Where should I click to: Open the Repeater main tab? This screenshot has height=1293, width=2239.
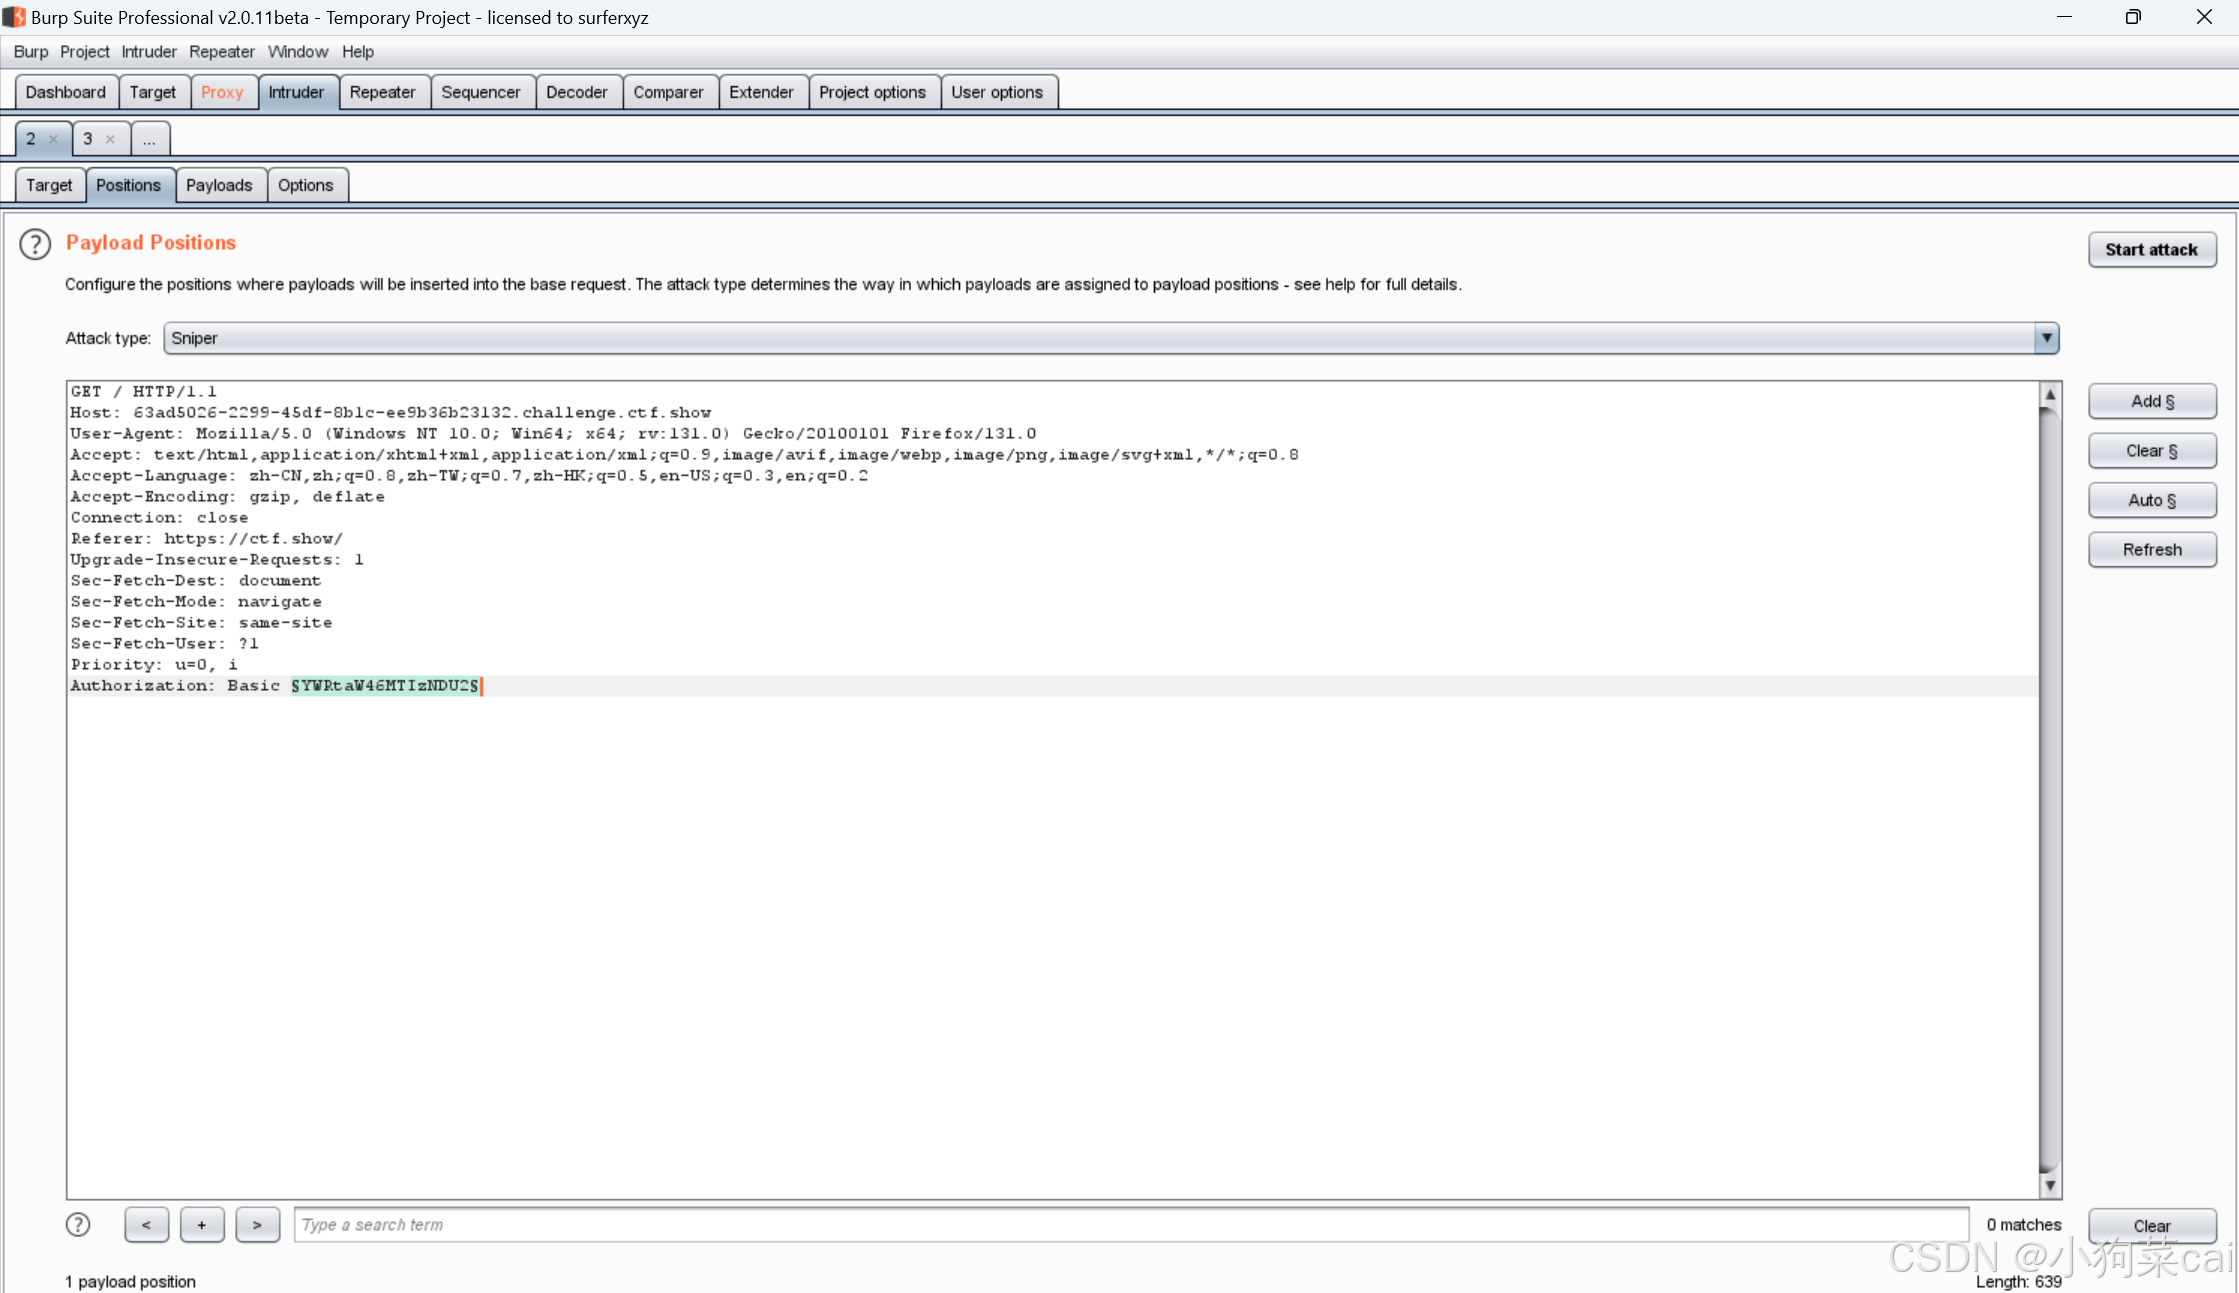click(382, 92)
